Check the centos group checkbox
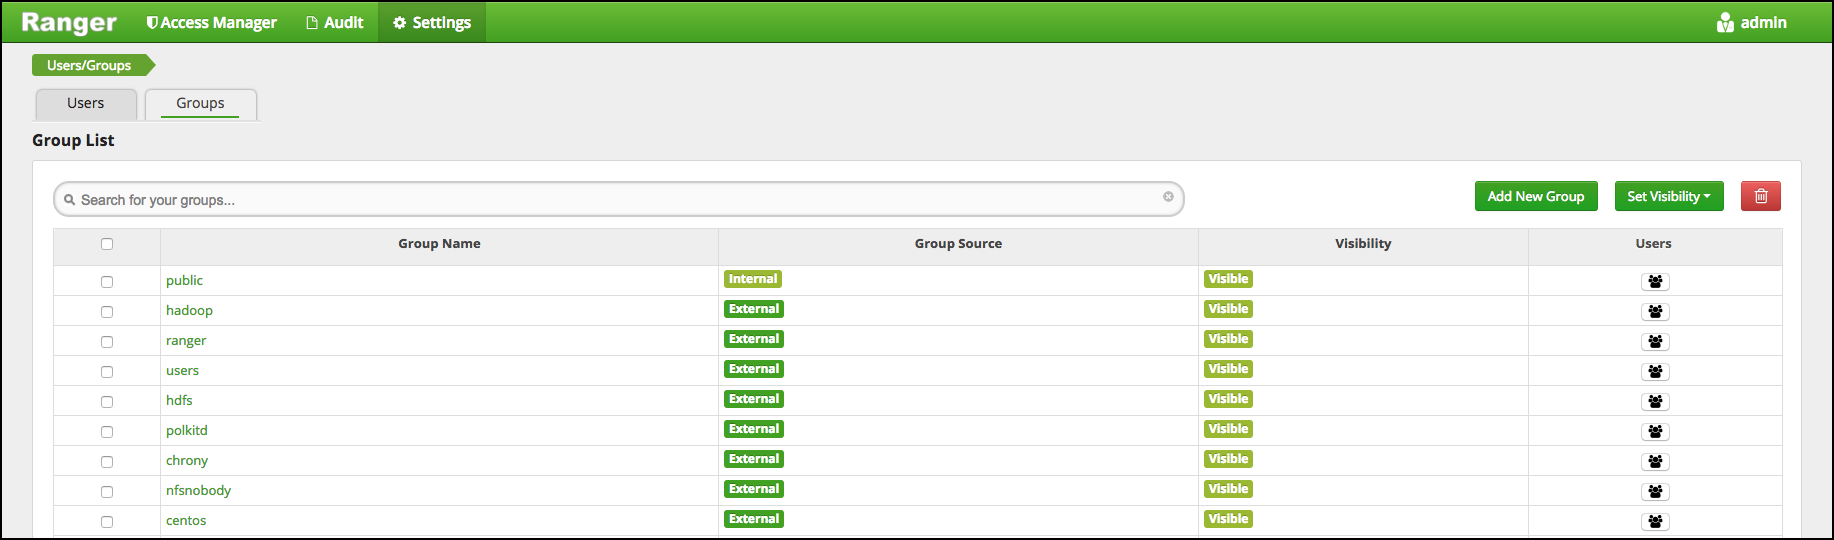 107,522
